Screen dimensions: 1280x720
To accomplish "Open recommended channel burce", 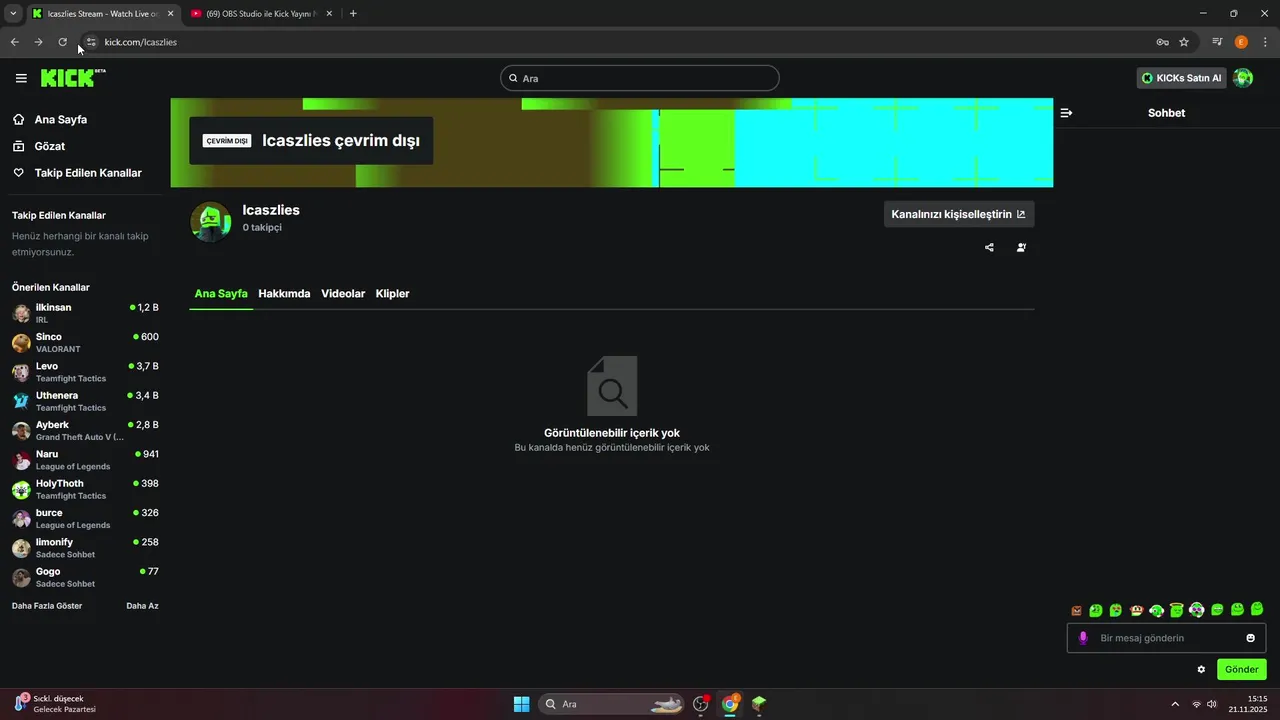I will [85, 519].
